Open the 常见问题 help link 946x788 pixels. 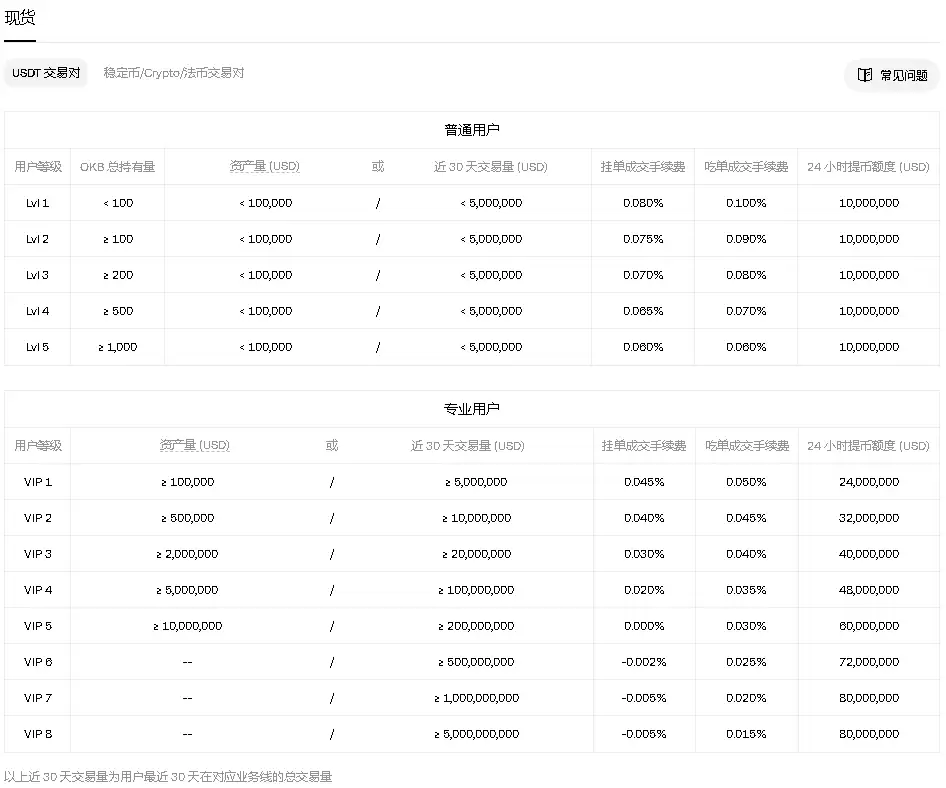[x=903, y=74]
